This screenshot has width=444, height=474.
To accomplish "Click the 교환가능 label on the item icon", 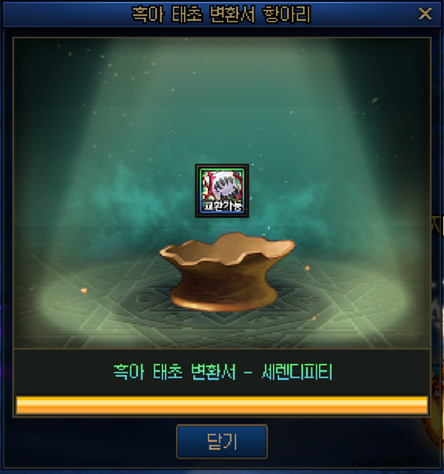I will click(x=222, y=206).
